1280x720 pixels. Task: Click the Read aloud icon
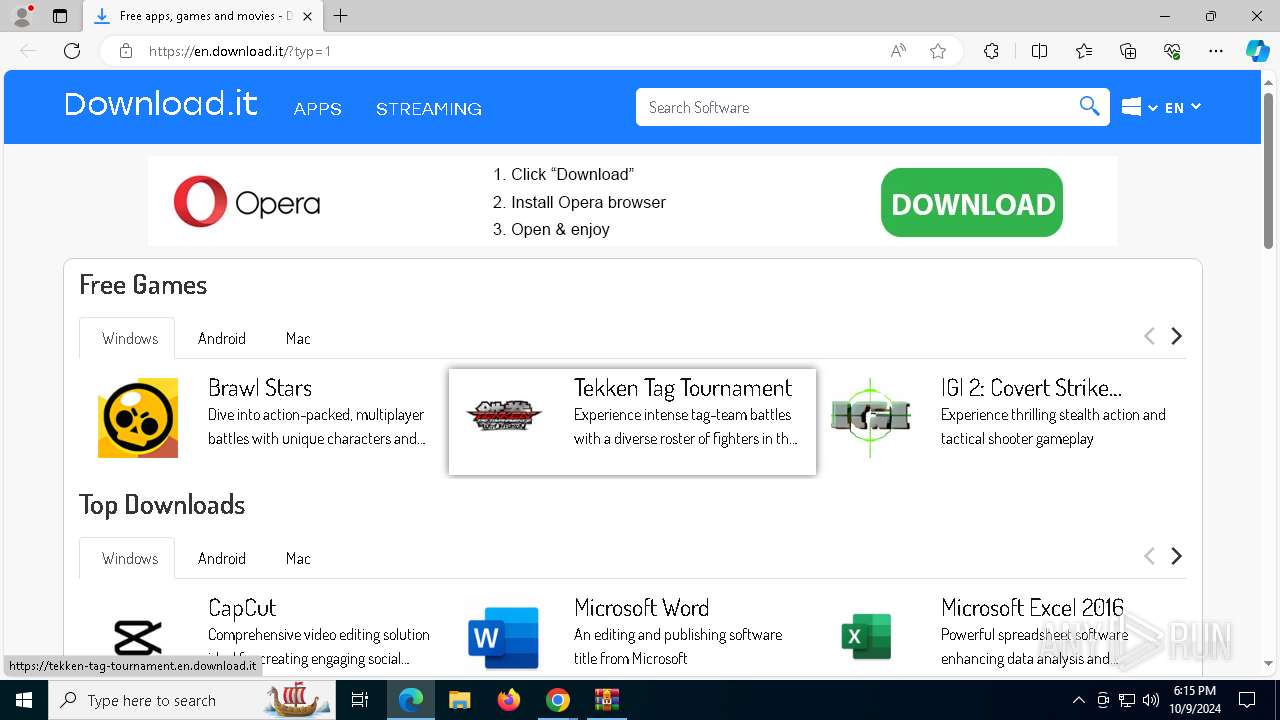point(898,51)
